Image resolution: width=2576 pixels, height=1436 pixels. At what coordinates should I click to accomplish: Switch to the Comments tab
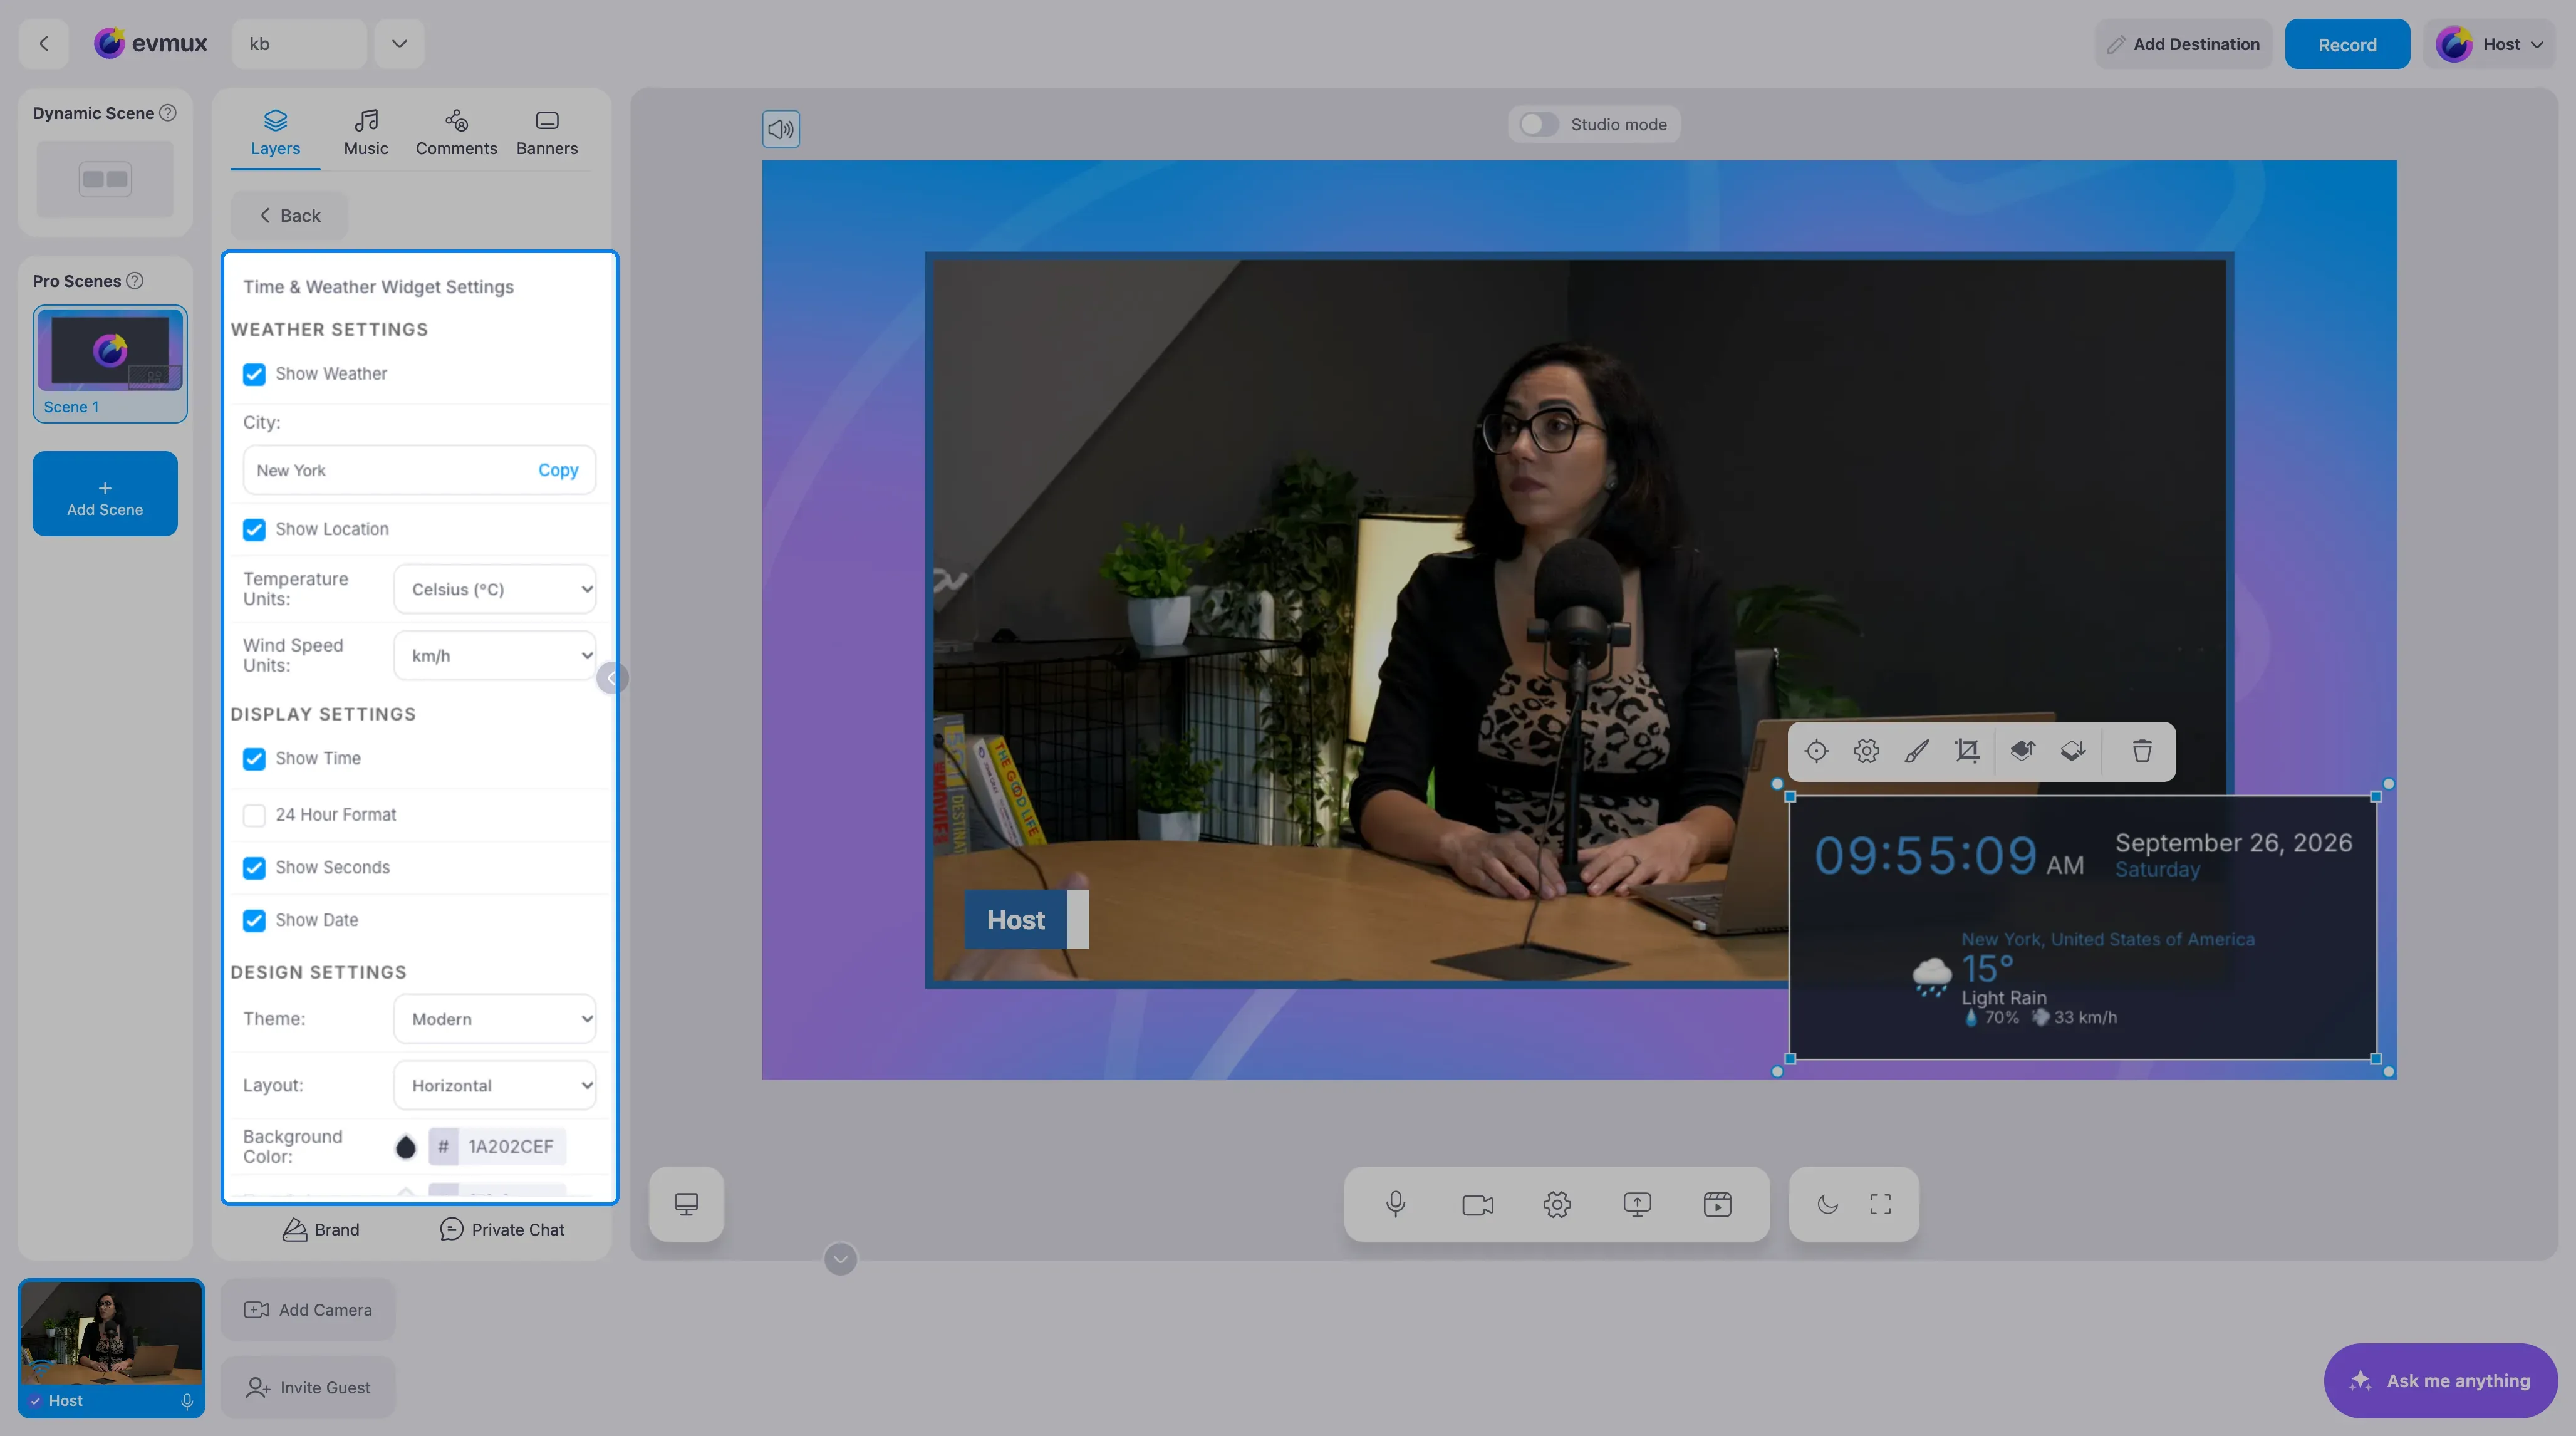[456, 133]
